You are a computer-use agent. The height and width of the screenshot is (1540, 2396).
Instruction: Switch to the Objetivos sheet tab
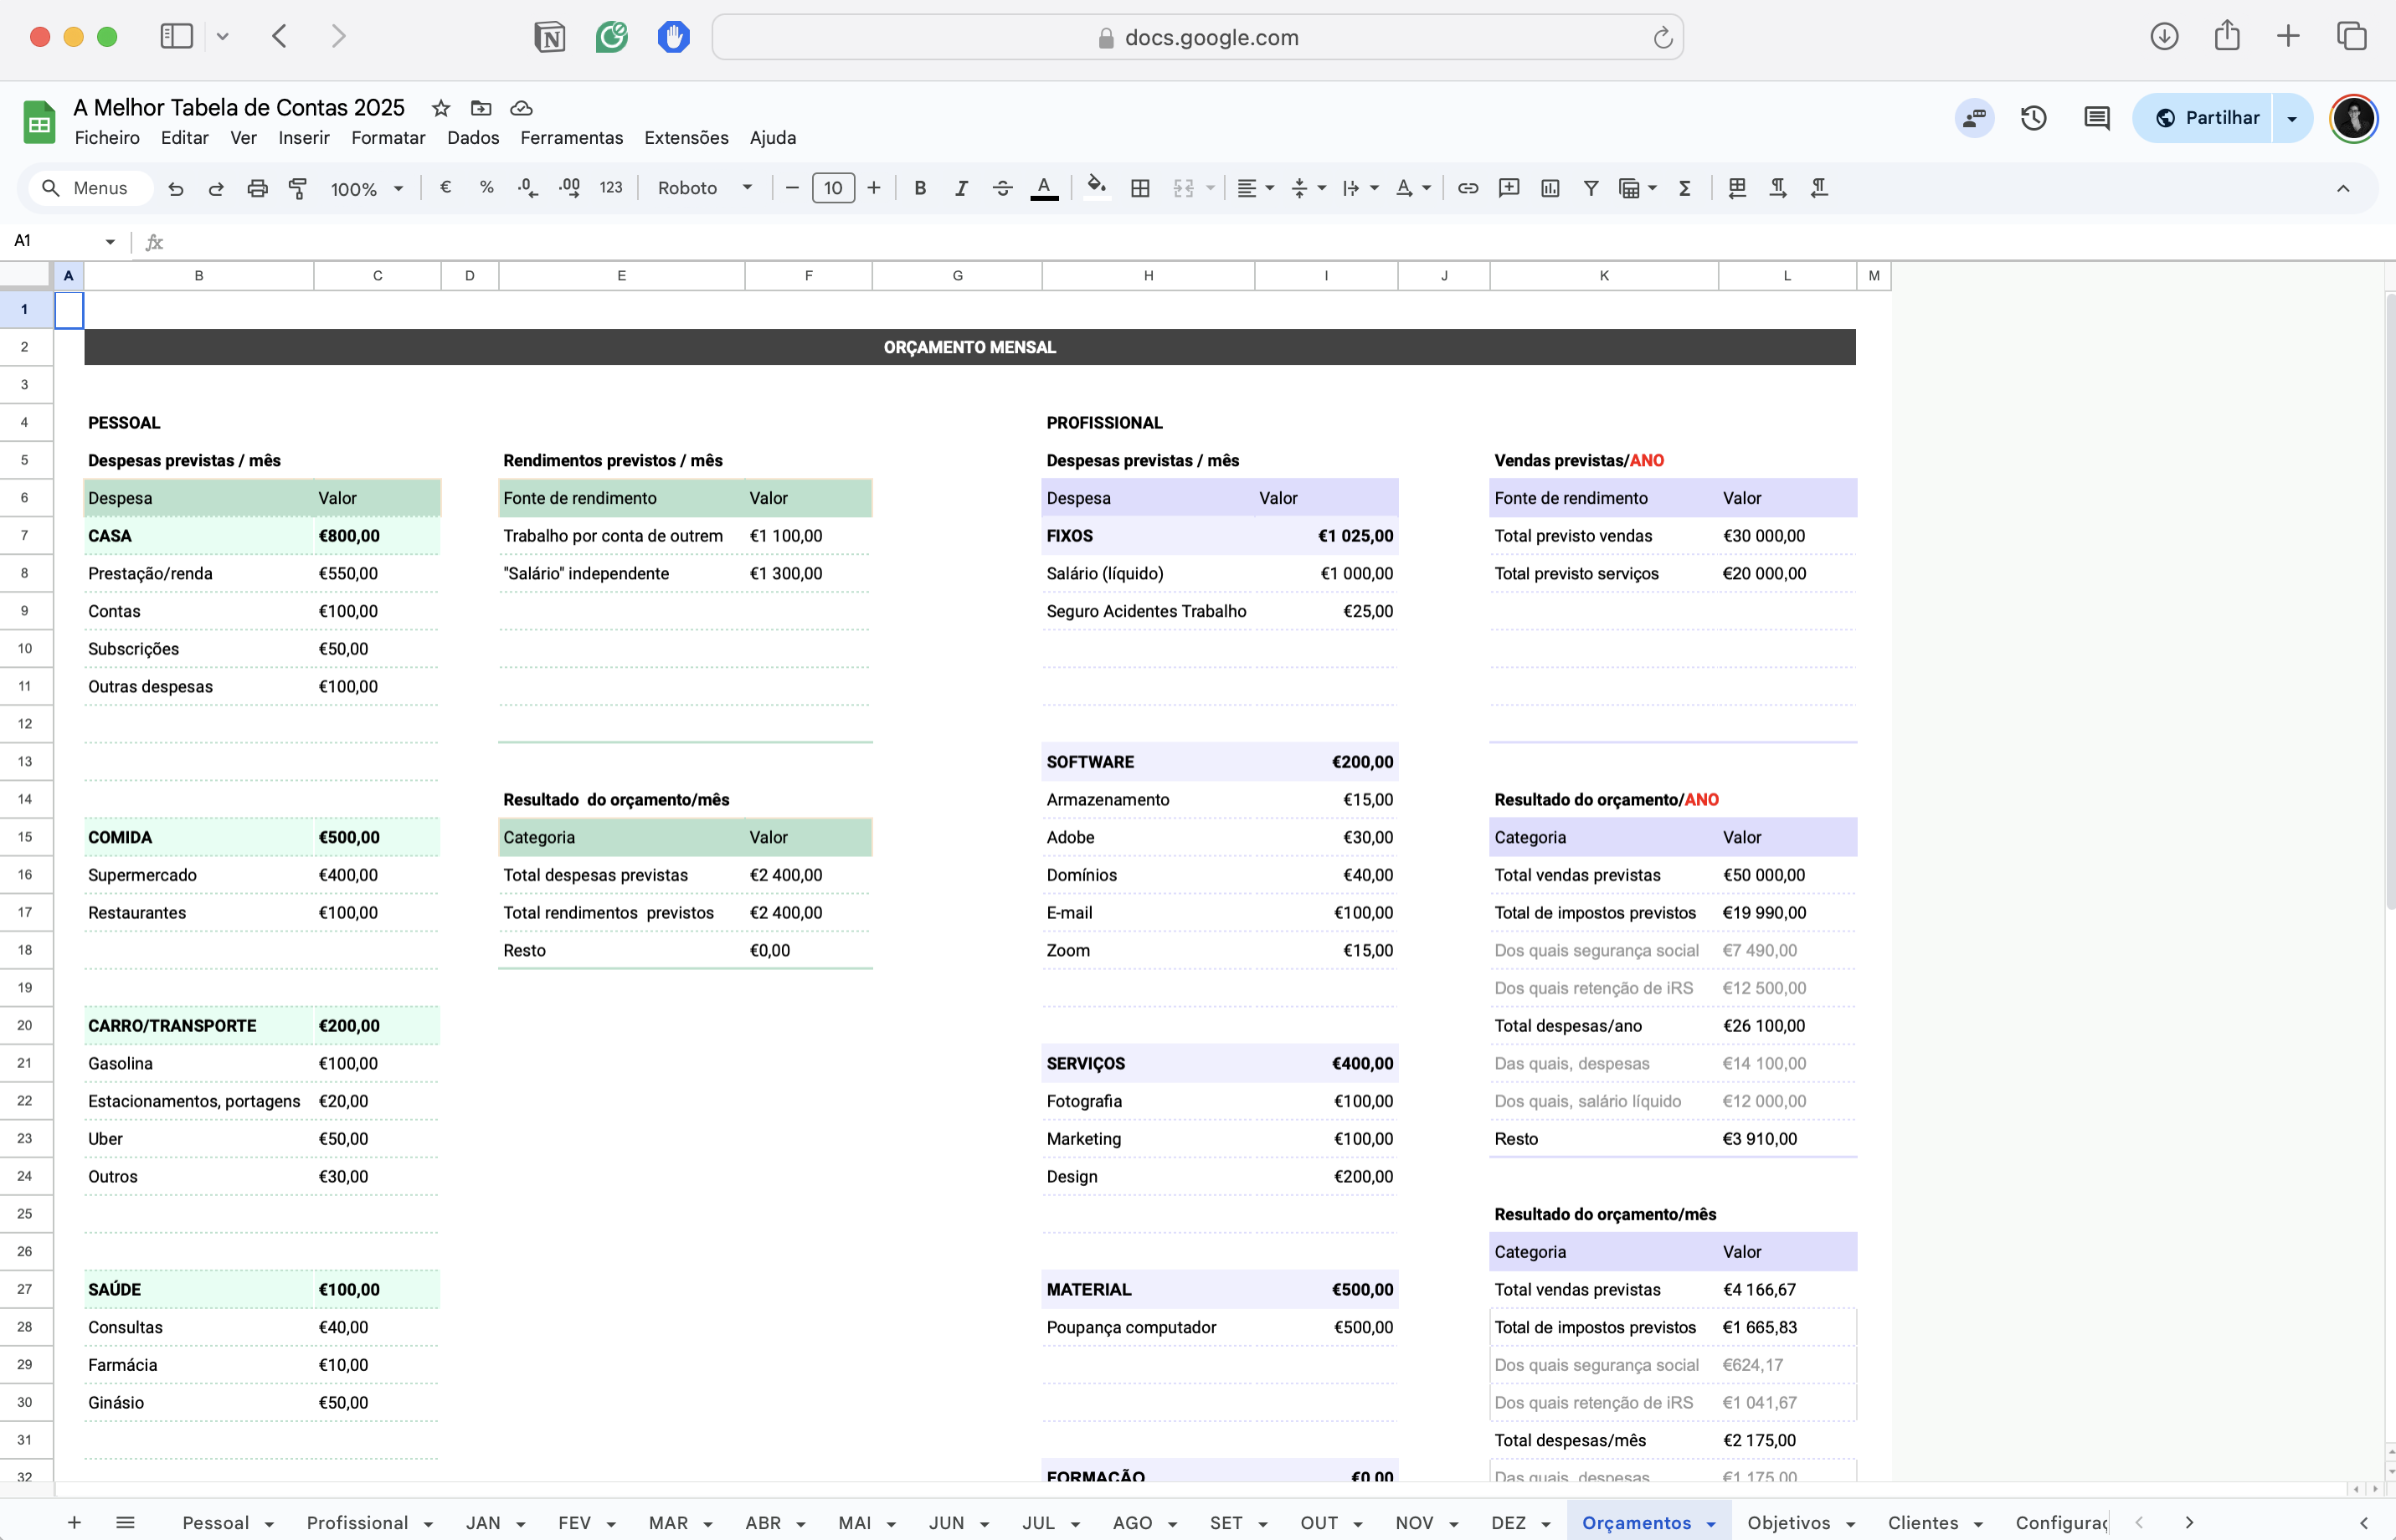pyautogui.click(x=1788, y=1522)
